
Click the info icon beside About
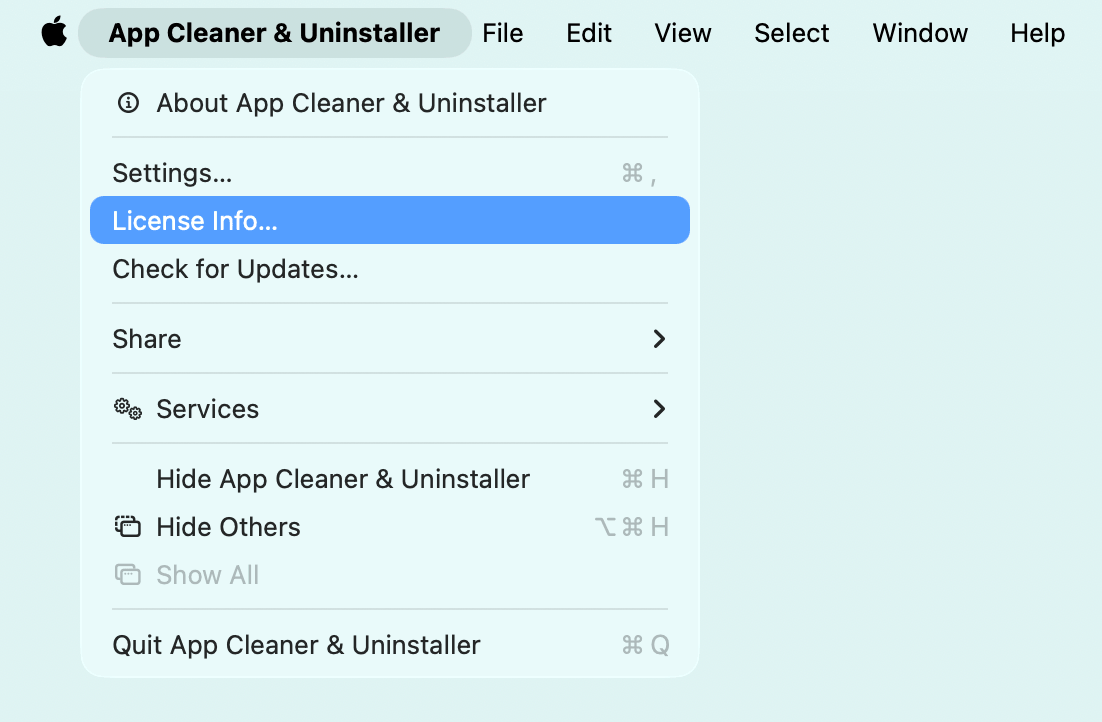click(x=128, y=102)
